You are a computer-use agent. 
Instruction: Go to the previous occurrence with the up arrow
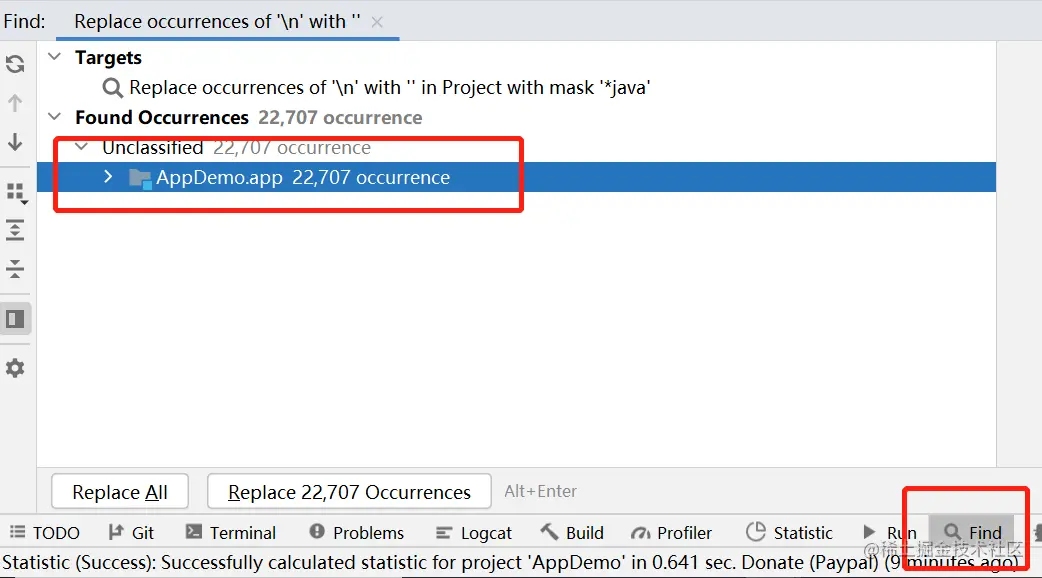click(15, 103)
